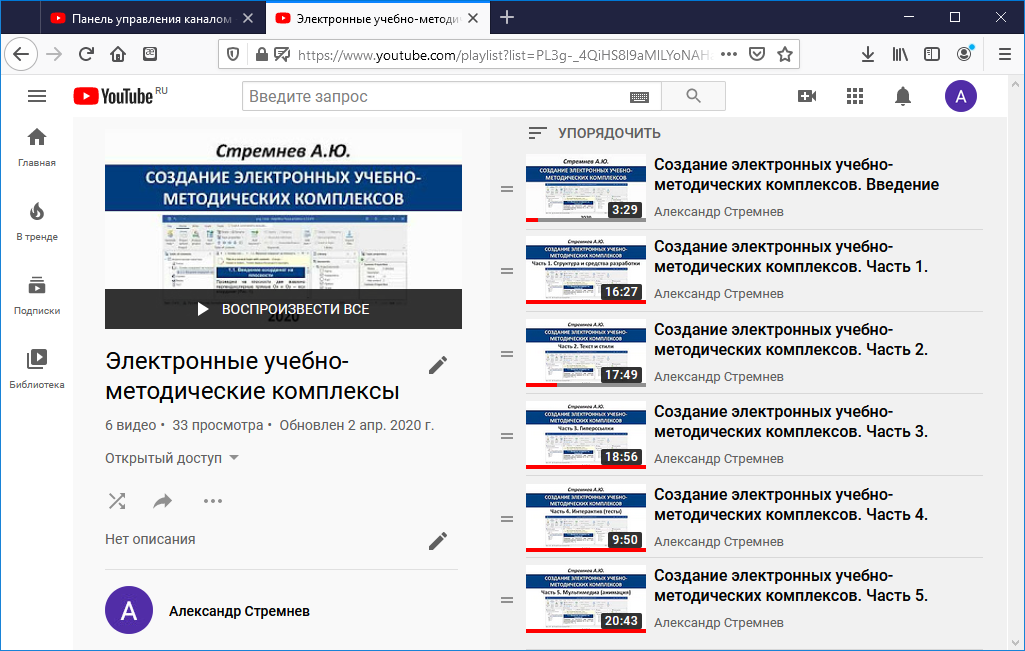Click the magnifier search button

click(x=694, y=96)
